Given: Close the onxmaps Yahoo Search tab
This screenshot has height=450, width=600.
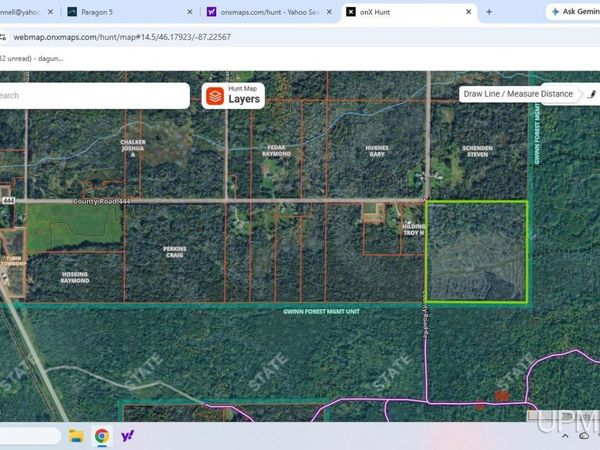Looking at the screenshot, I should pos(329,12).
